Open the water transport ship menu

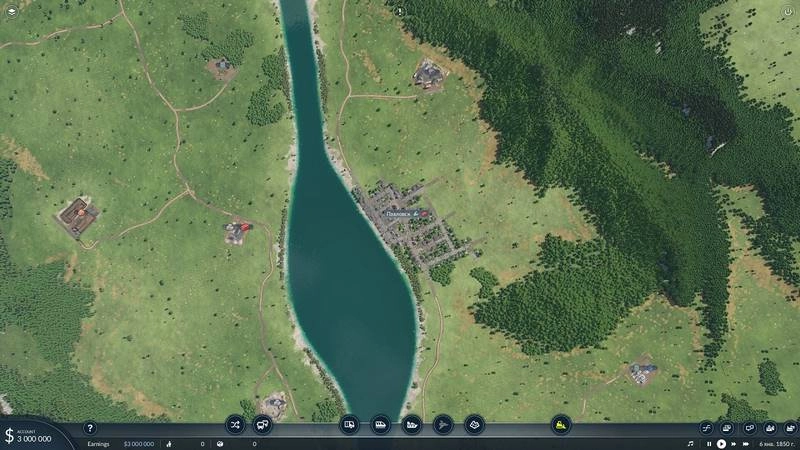(412, 424)
